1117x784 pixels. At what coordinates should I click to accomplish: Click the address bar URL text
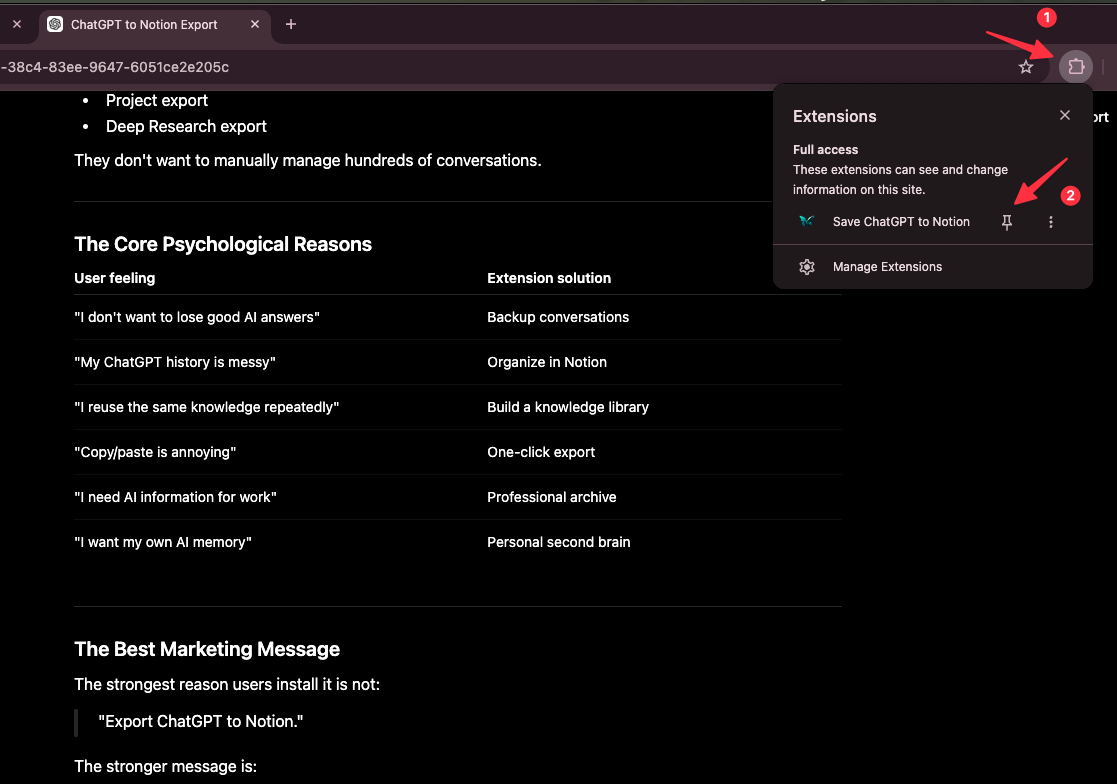coord(115,67)
